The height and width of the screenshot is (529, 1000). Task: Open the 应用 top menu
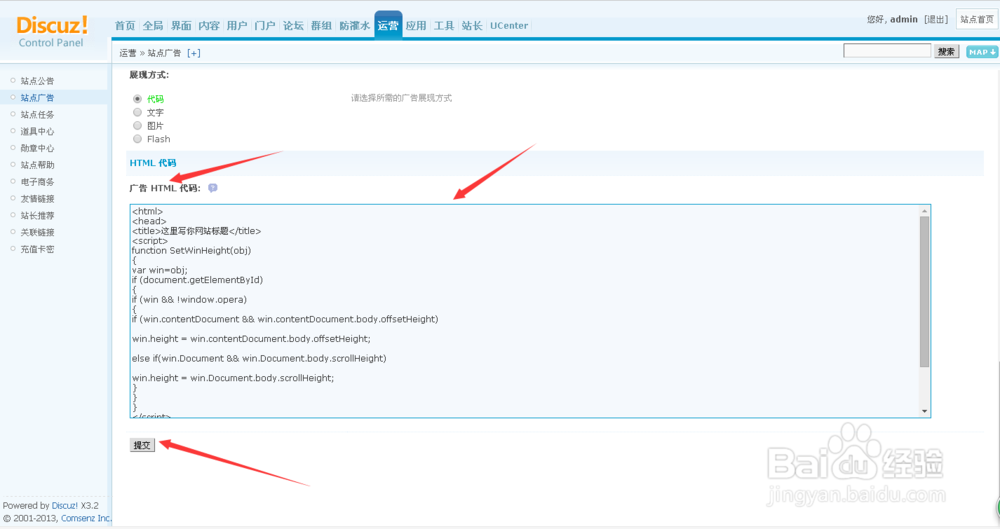click(416, 26)
